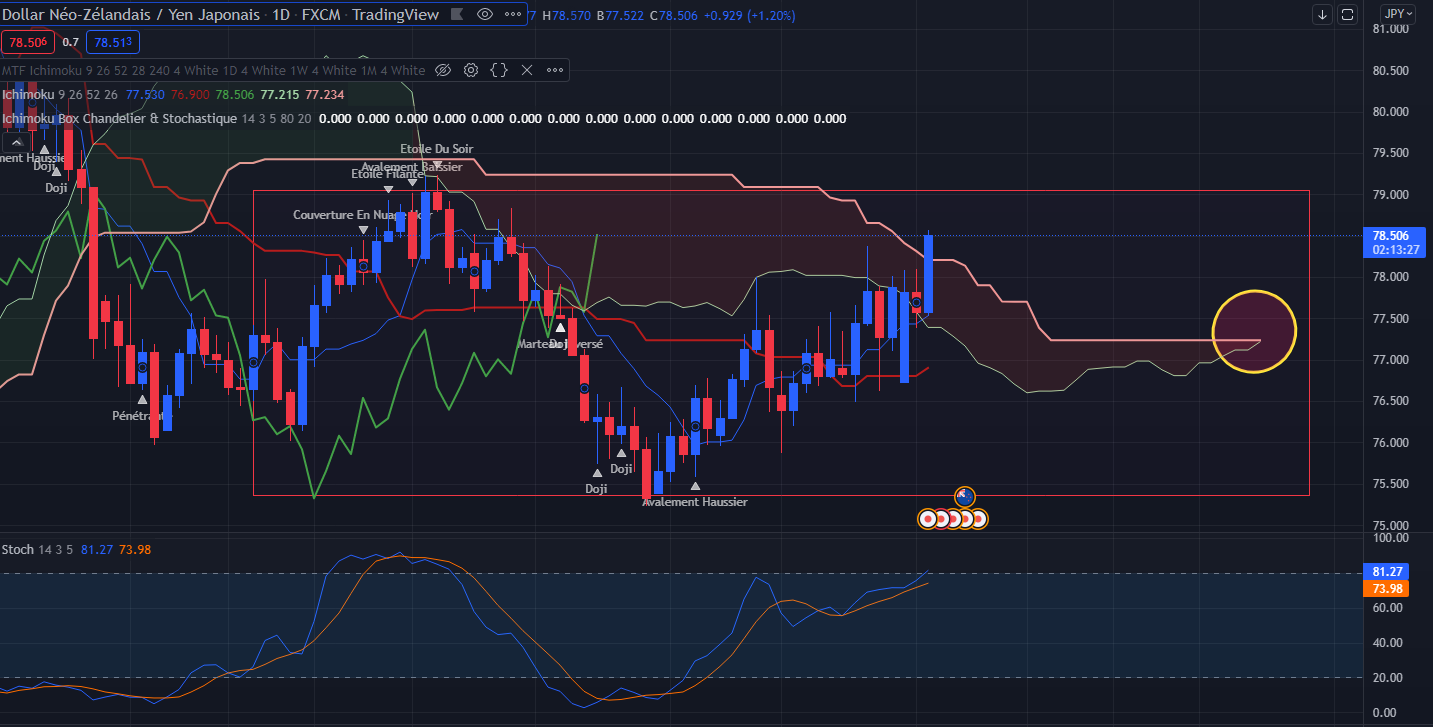Click the Couverture En Nuage Noir label
Screen dimensions: 1433x727
pos(363,215)
